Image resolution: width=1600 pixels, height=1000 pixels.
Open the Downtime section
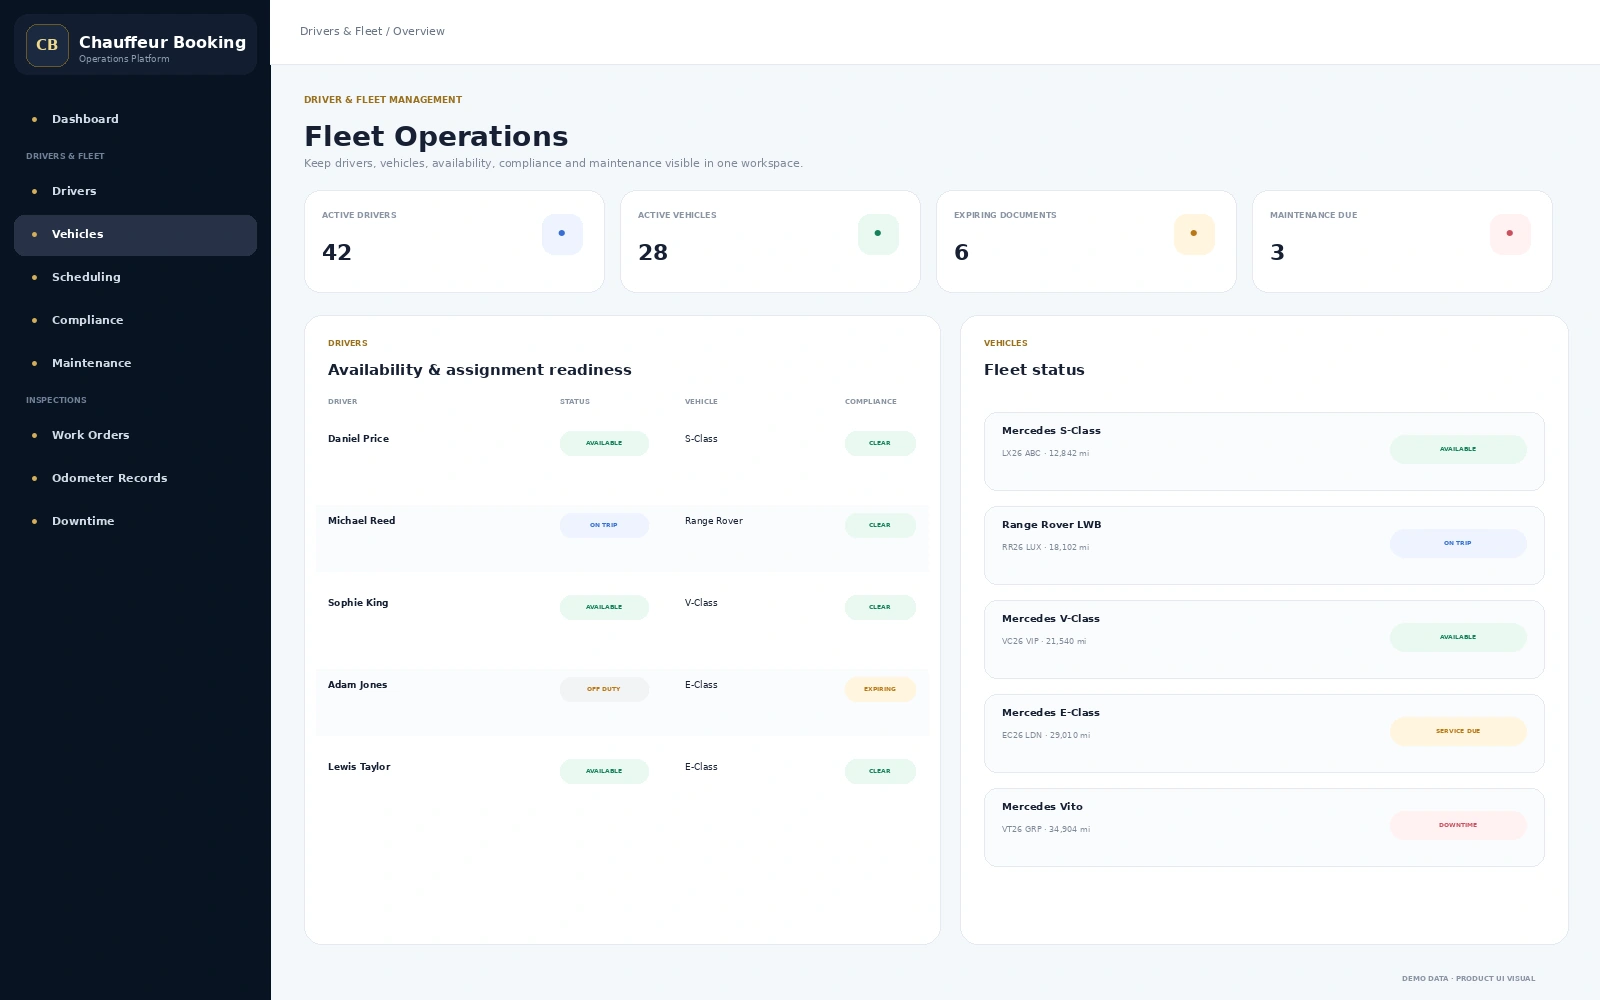click(x=135, y=521)
